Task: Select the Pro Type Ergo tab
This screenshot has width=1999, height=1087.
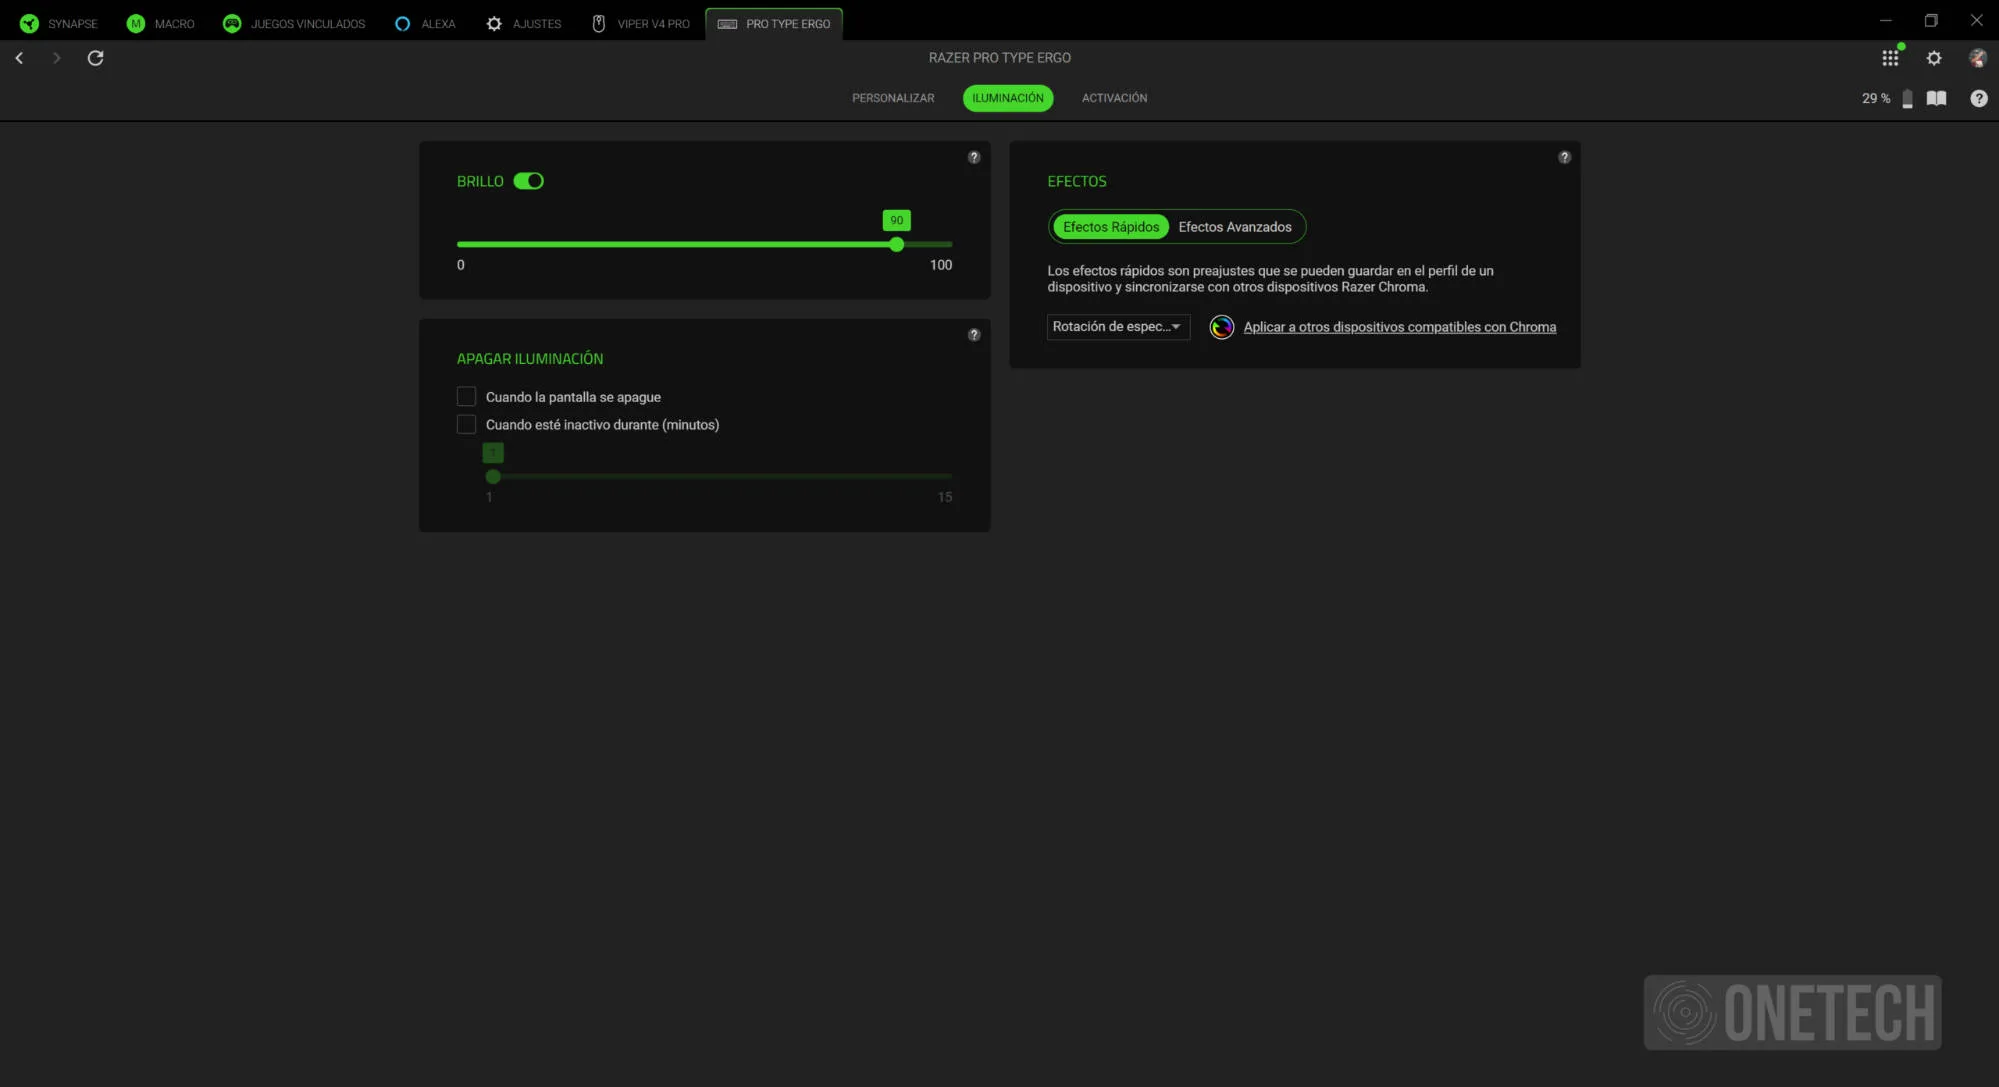Action: [774, 23]
